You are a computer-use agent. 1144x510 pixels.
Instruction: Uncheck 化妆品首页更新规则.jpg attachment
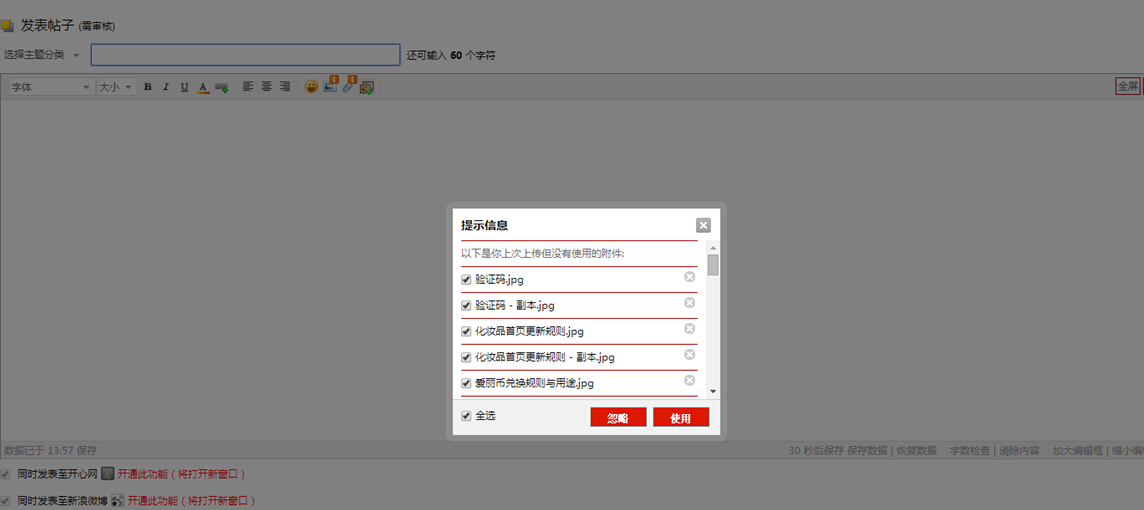click(x=466, y=331)
